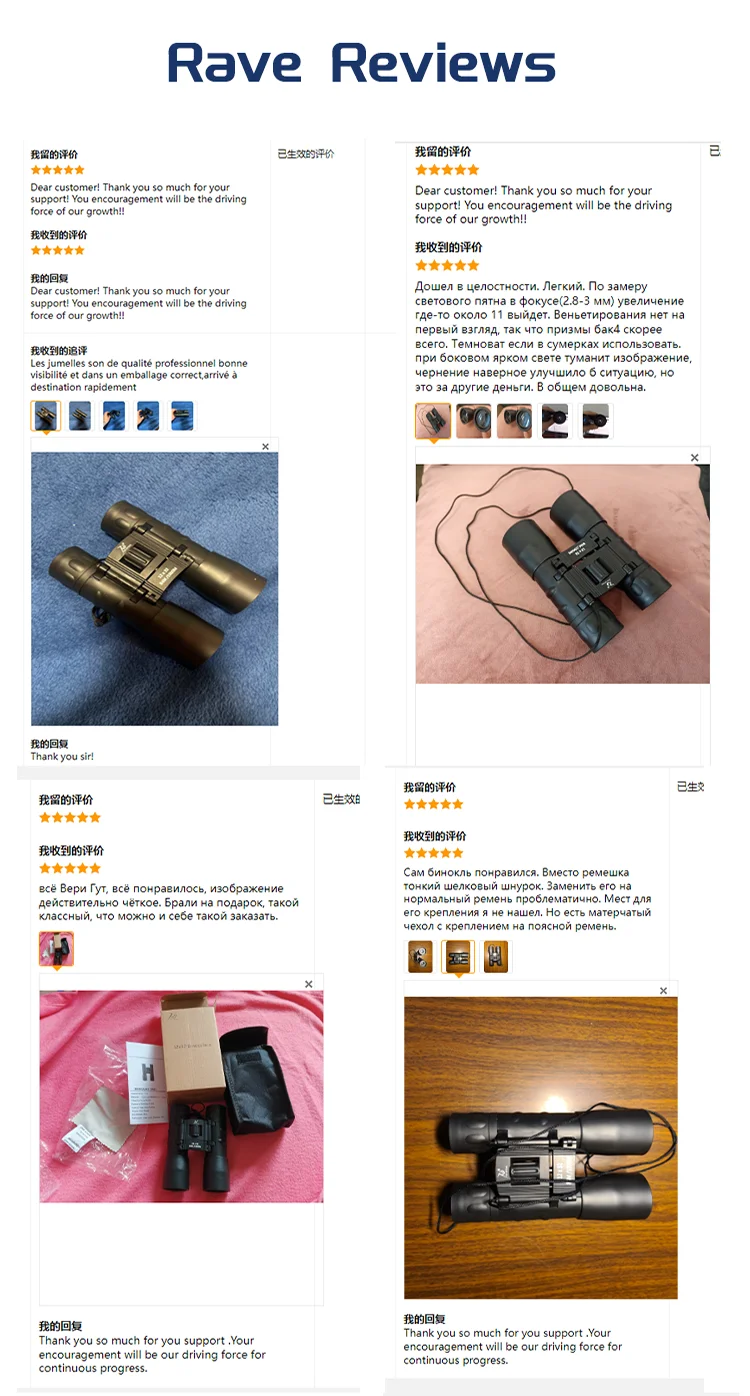Click star rating under 我收到的评价 in bottom-left review

pos(70,868)
